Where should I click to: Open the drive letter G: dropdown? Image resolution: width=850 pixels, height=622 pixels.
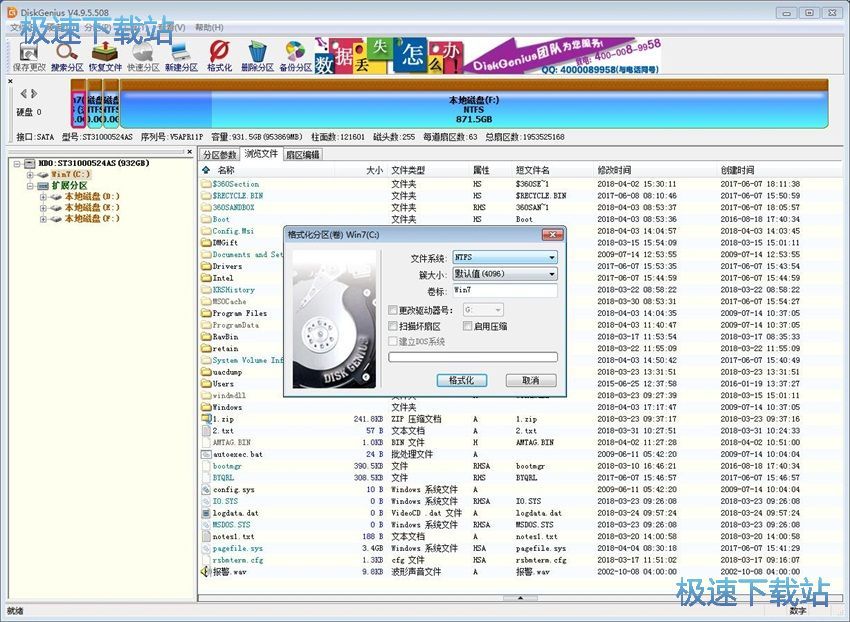point(483,310)
